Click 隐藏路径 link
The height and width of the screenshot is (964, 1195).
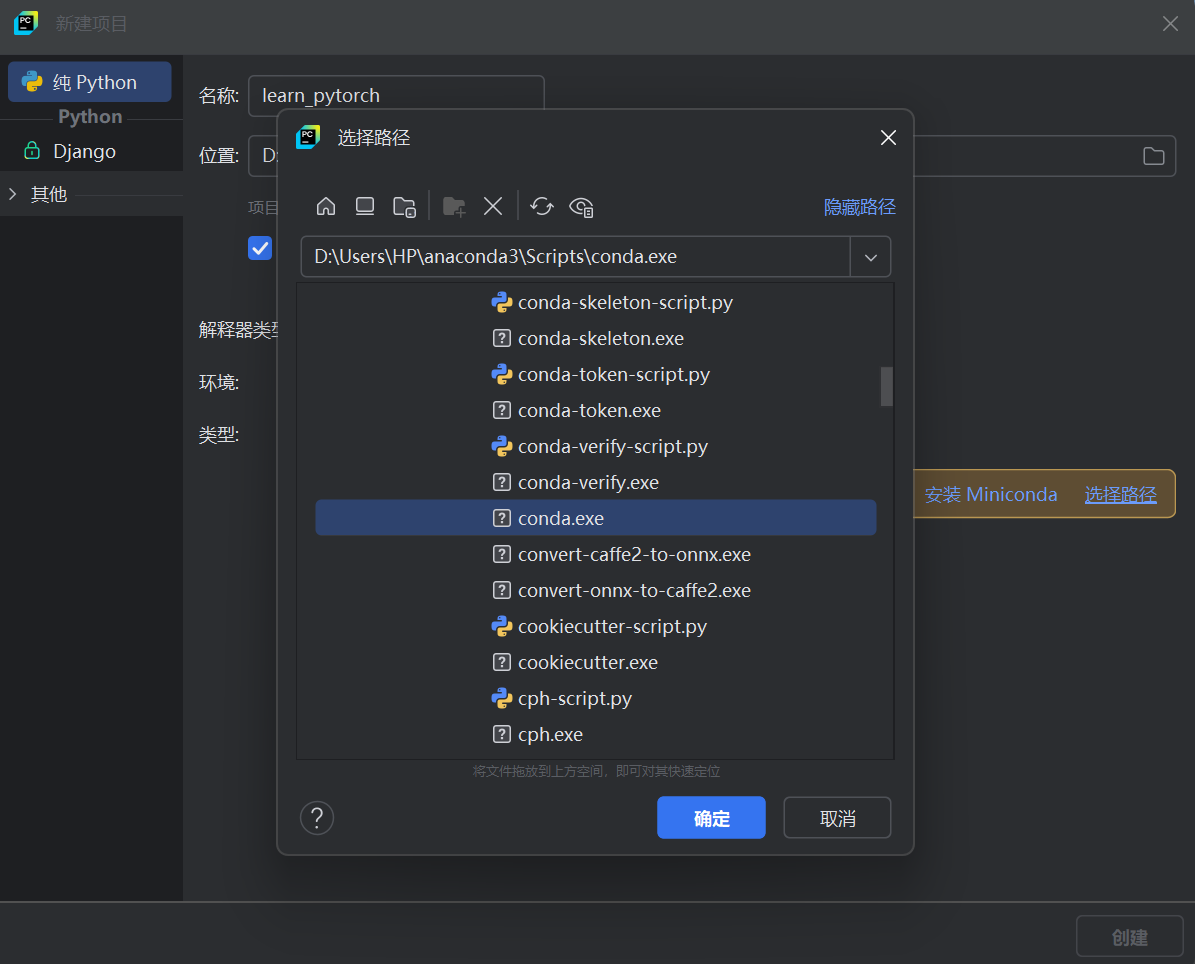[859, 207]
